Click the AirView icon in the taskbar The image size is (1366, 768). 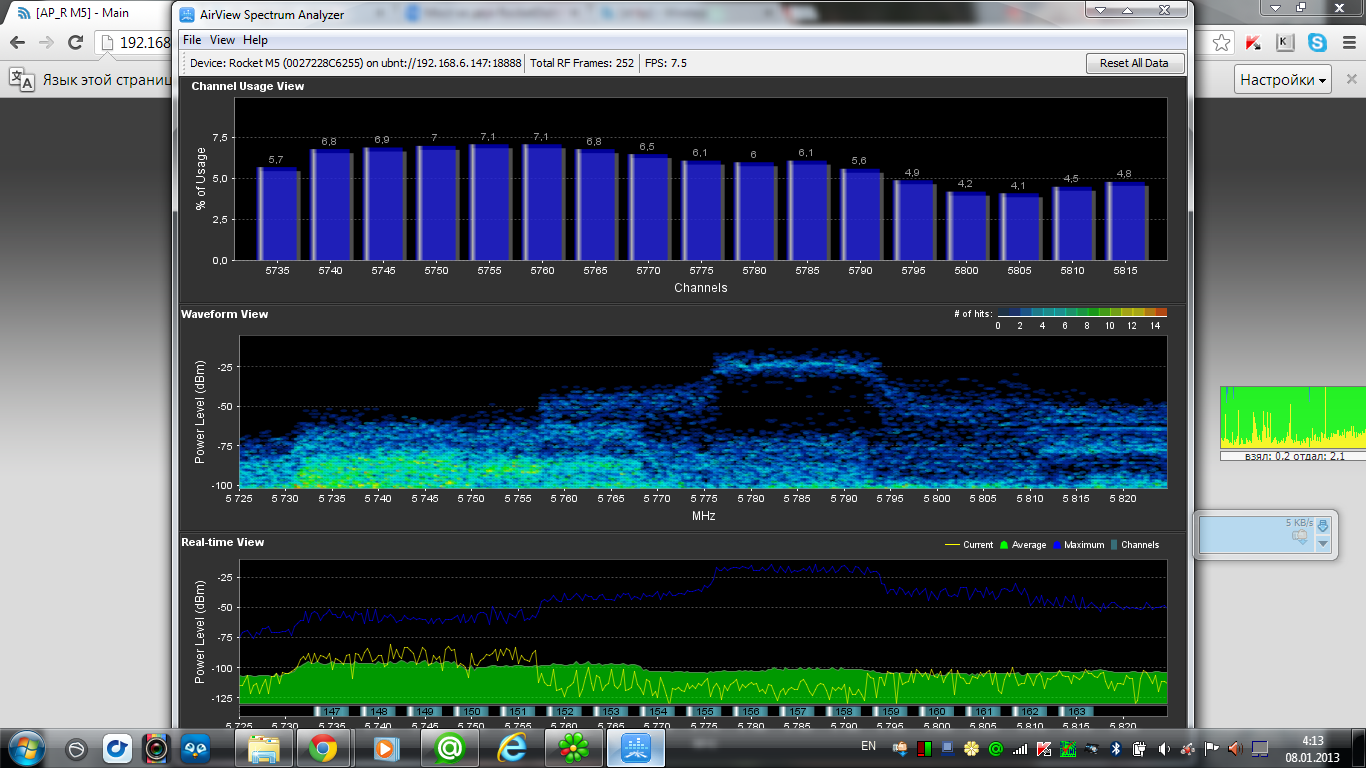636,747
